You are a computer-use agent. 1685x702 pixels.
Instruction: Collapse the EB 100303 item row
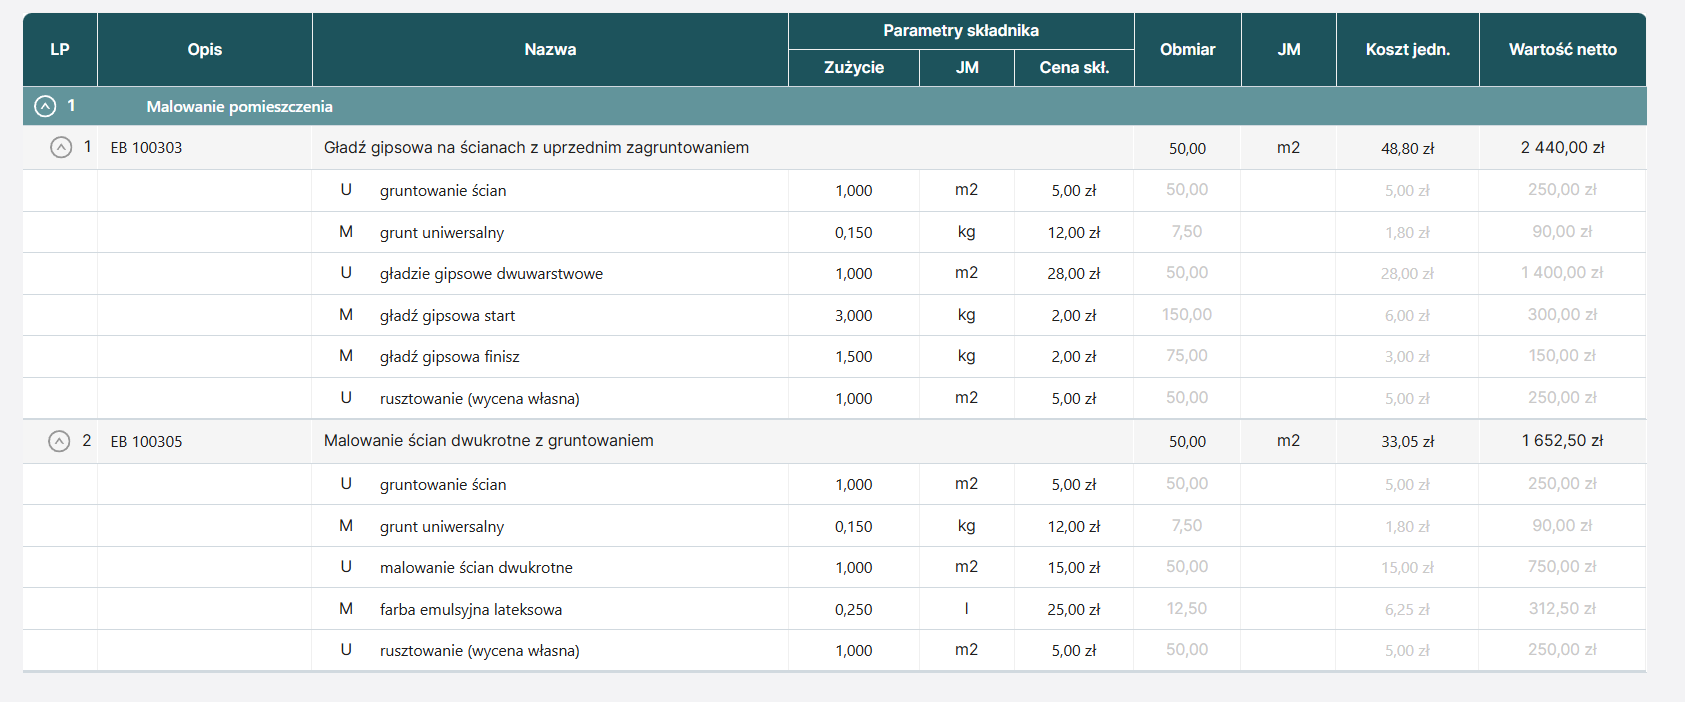(x=61, y=148)
